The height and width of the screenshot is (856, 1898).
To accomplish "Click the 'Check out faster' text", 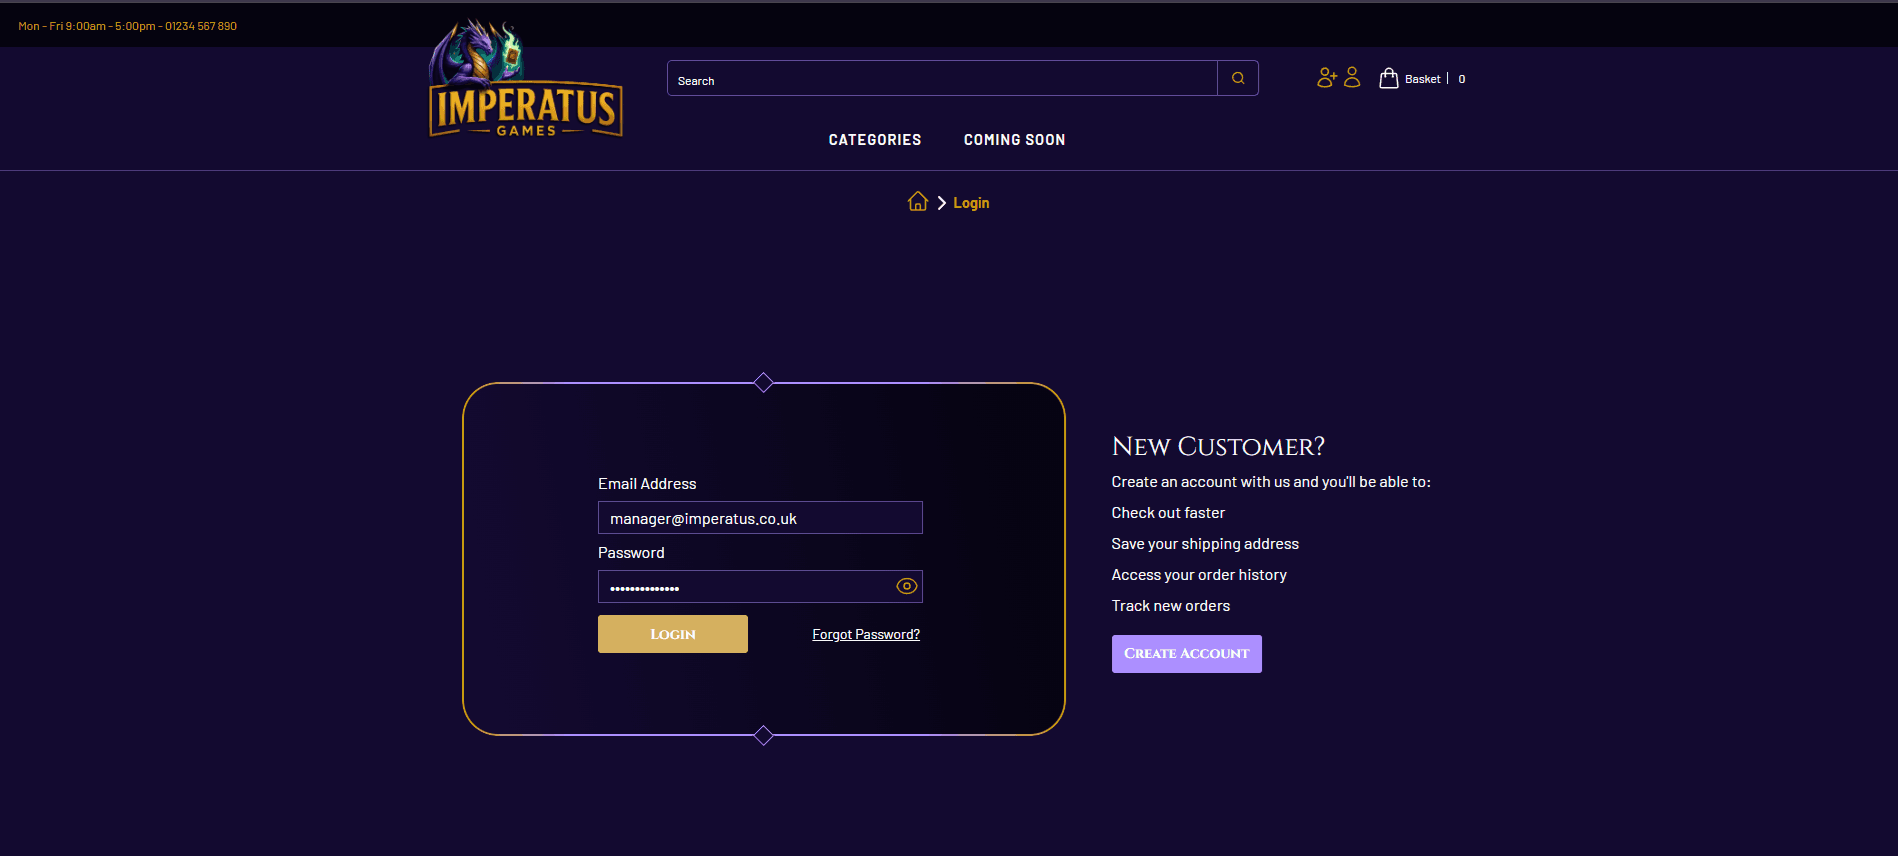I will 1168,513.
